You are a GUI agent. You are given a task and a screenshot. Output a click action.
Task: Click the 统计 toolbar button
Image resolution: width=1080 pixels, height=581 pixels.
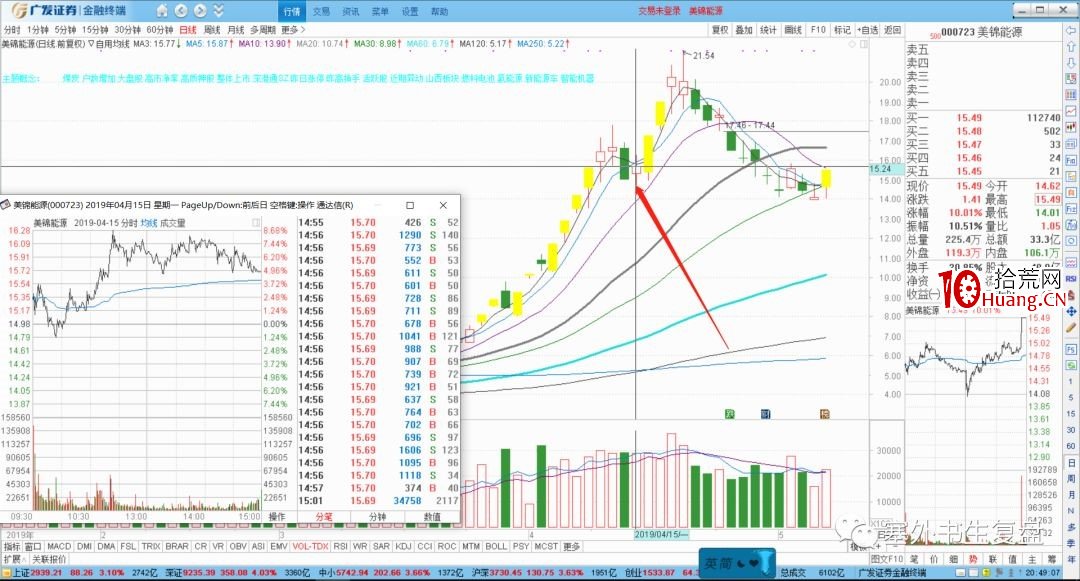(x=768, y=30)
